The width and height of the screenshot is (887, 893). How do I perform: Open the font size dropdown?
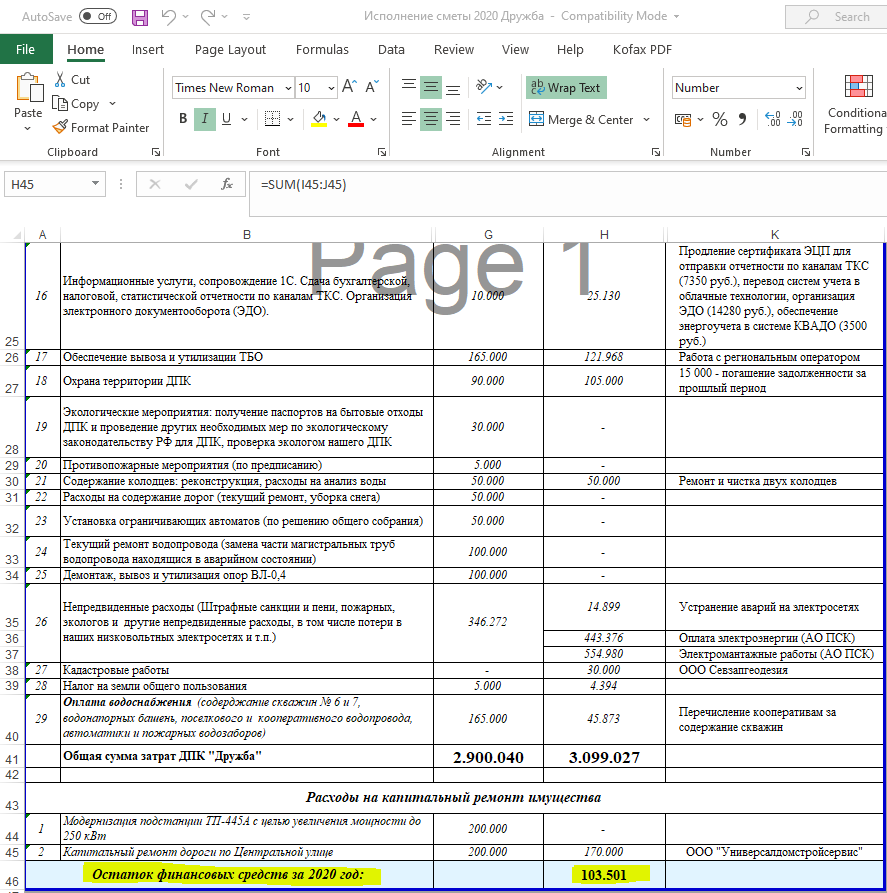(x=331, y=88)
